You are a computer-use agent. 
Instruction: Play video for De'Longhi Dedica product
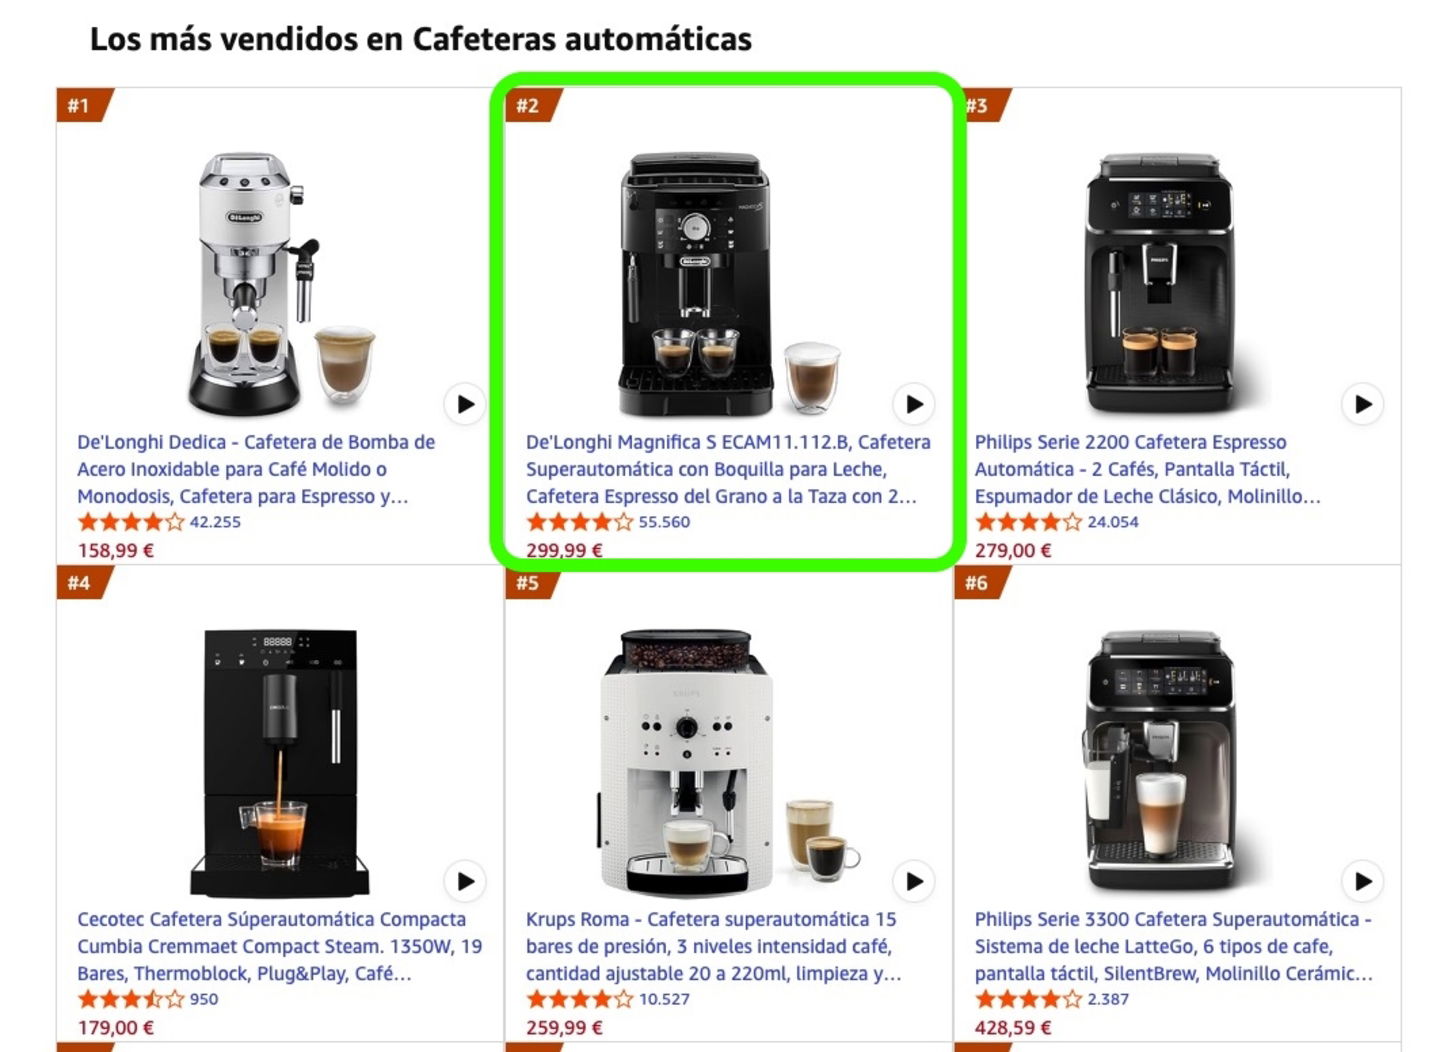(x=465, y=404)
